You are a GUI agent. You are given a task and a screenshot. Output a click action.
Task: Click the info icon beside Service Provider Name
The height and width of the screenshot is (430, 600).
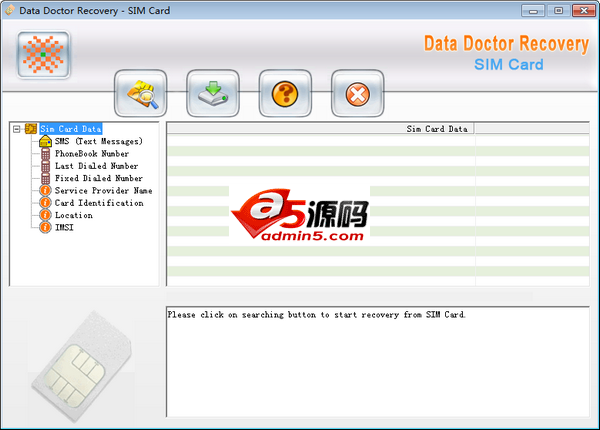click(45, 190)
